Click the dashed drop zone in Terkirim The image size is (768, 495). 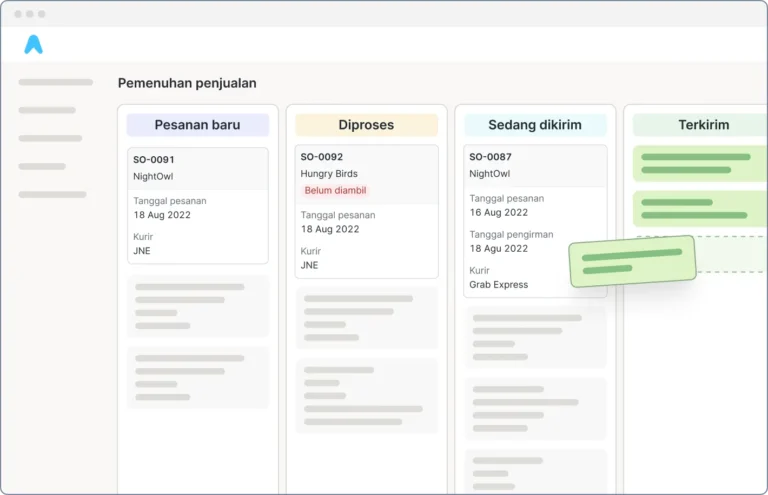730,254
